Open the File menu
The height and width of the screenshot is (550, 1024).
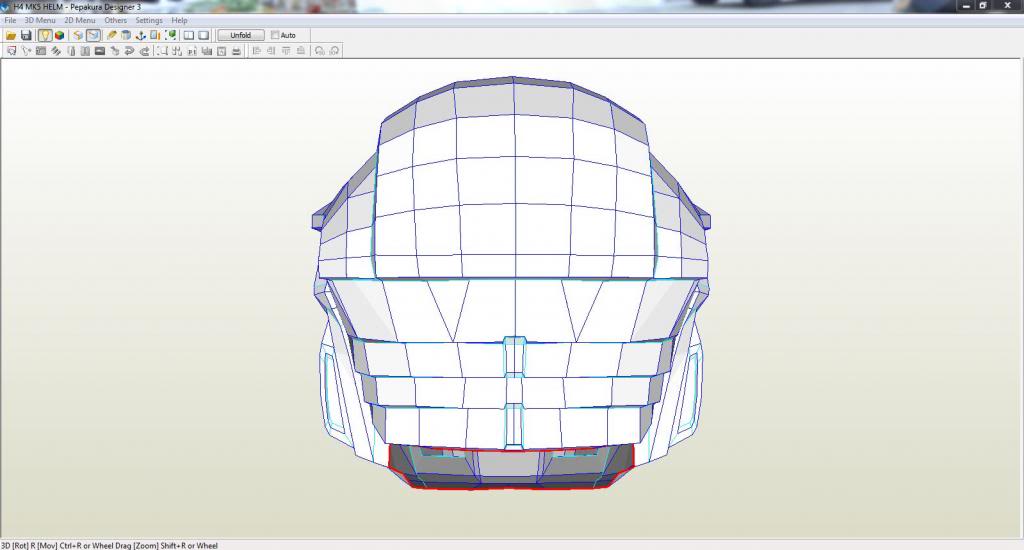tap(10, 20)
